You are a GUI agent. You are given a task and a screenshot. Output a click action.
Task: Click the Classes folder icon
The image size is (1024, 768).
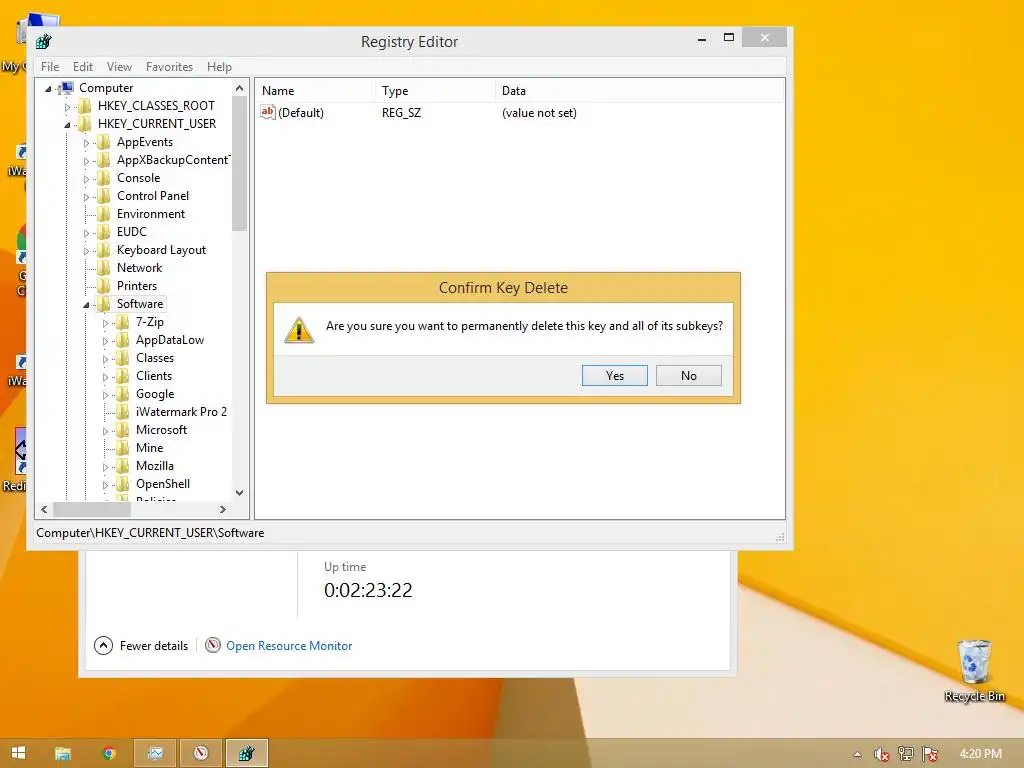point(122,358)
